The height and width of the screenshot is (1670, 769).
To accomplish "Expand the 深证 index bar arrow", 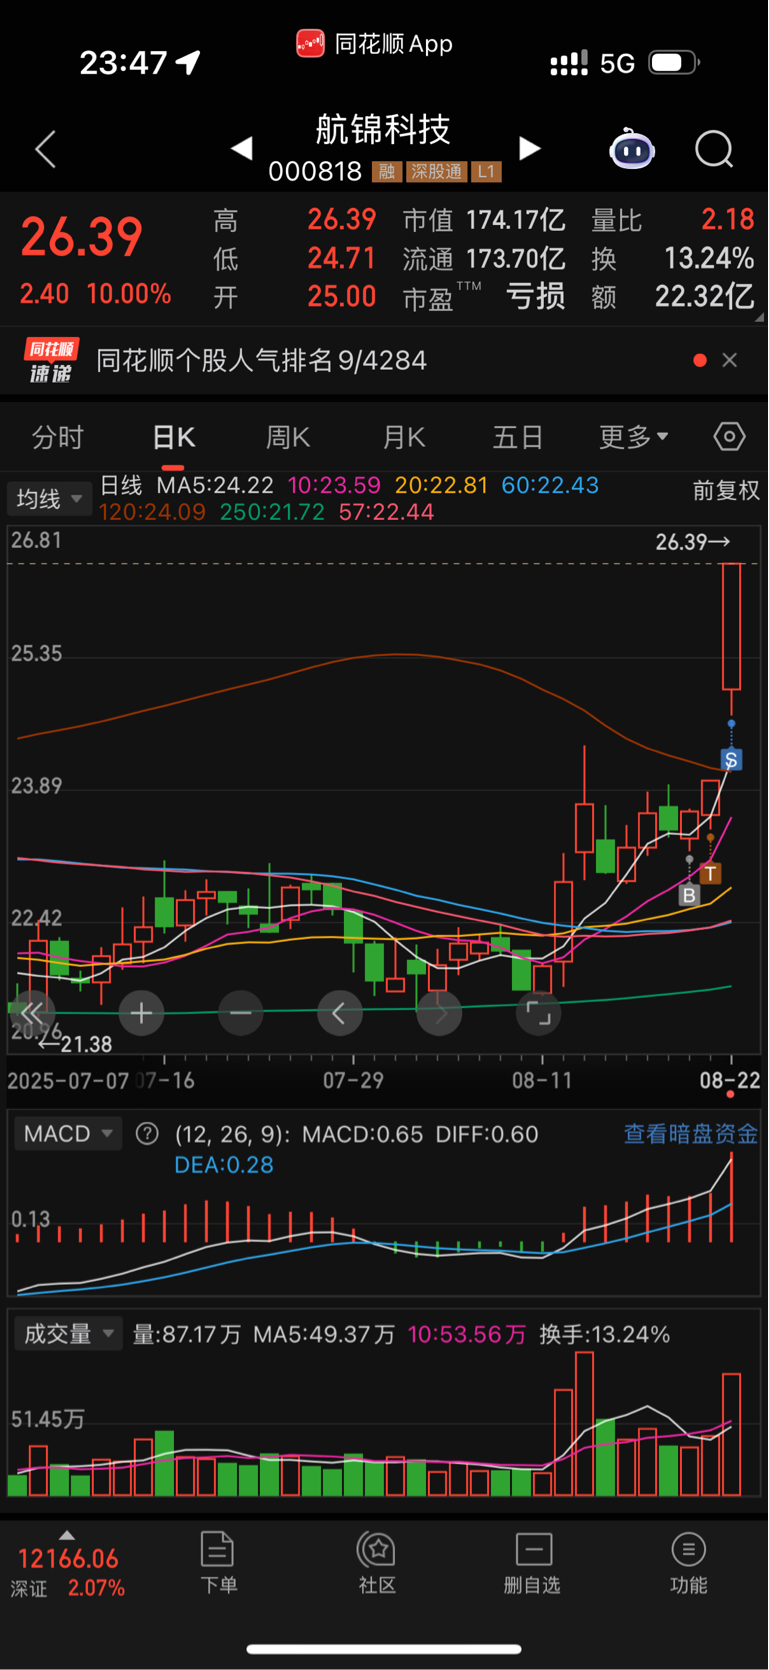I will tap(66, 1535).
